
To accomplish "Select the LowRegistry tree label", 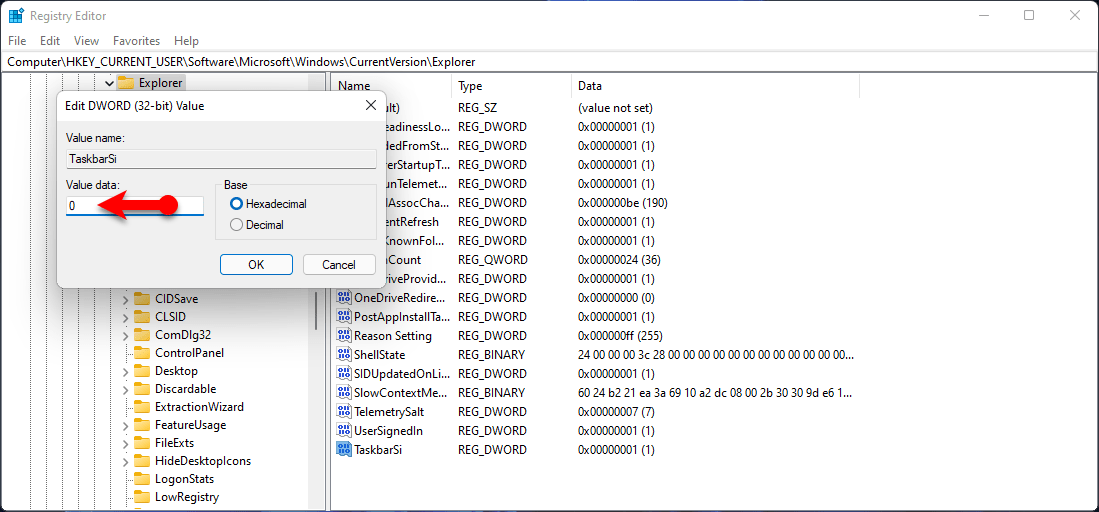I will coord(187,497).
